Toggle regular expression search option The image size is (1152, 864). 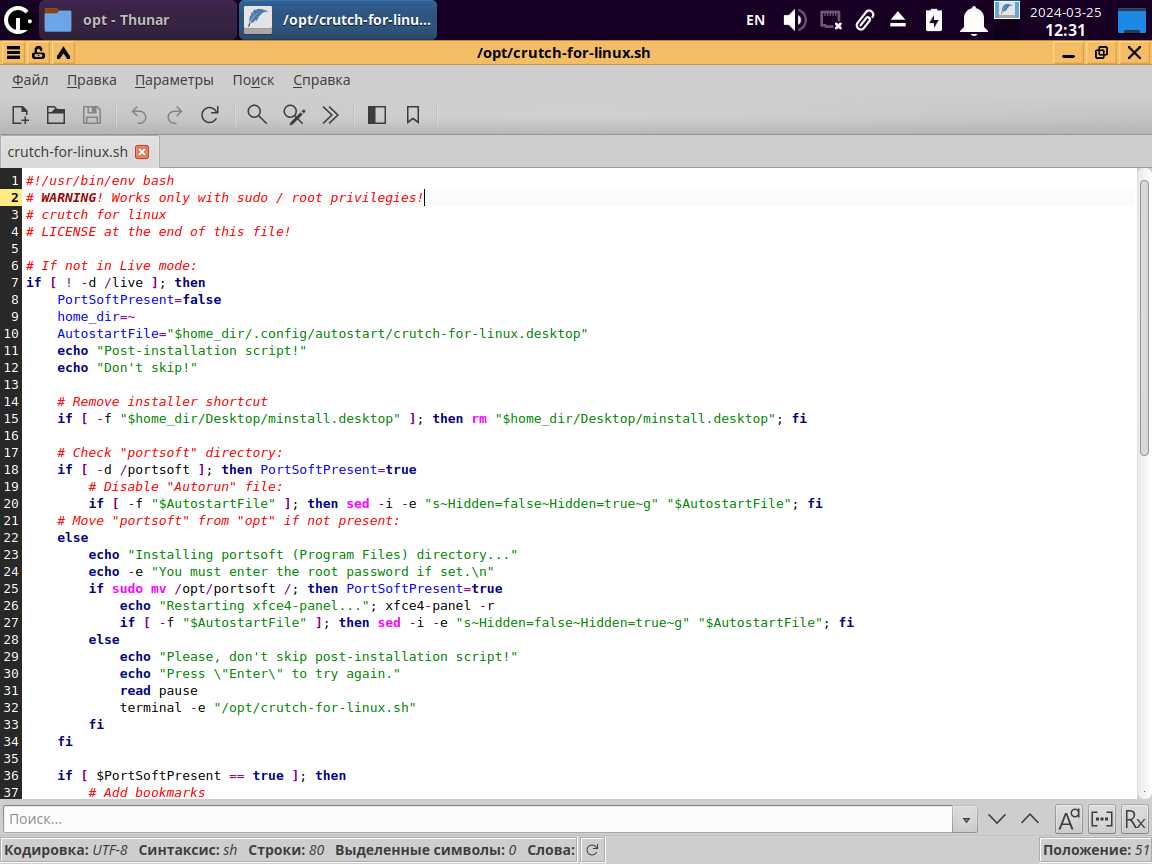(x=1134, y=819)
